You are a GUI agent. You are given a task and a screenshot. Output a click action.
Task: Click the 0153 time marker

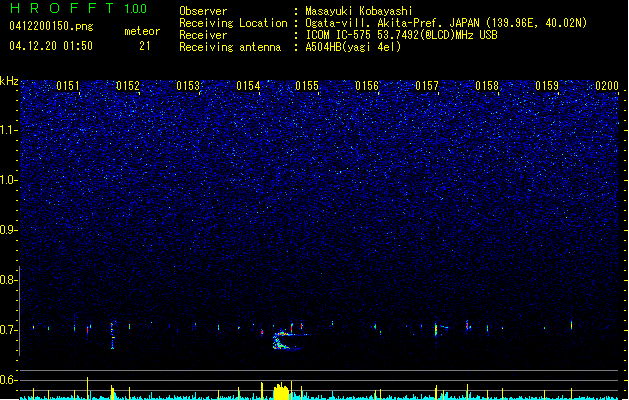coord(188,86)
